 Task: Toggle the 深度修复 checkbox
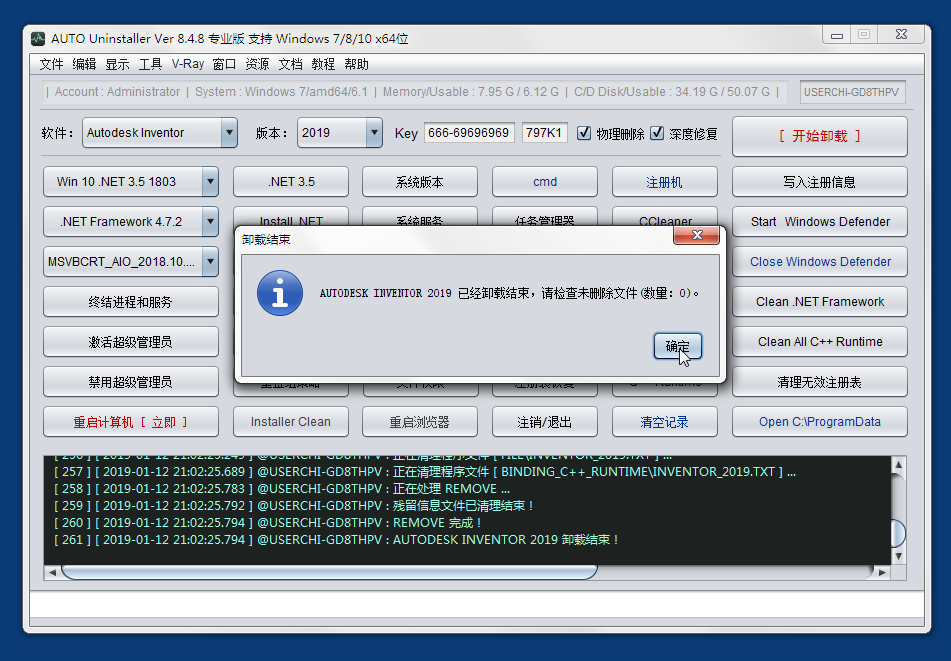pos(657,133)
